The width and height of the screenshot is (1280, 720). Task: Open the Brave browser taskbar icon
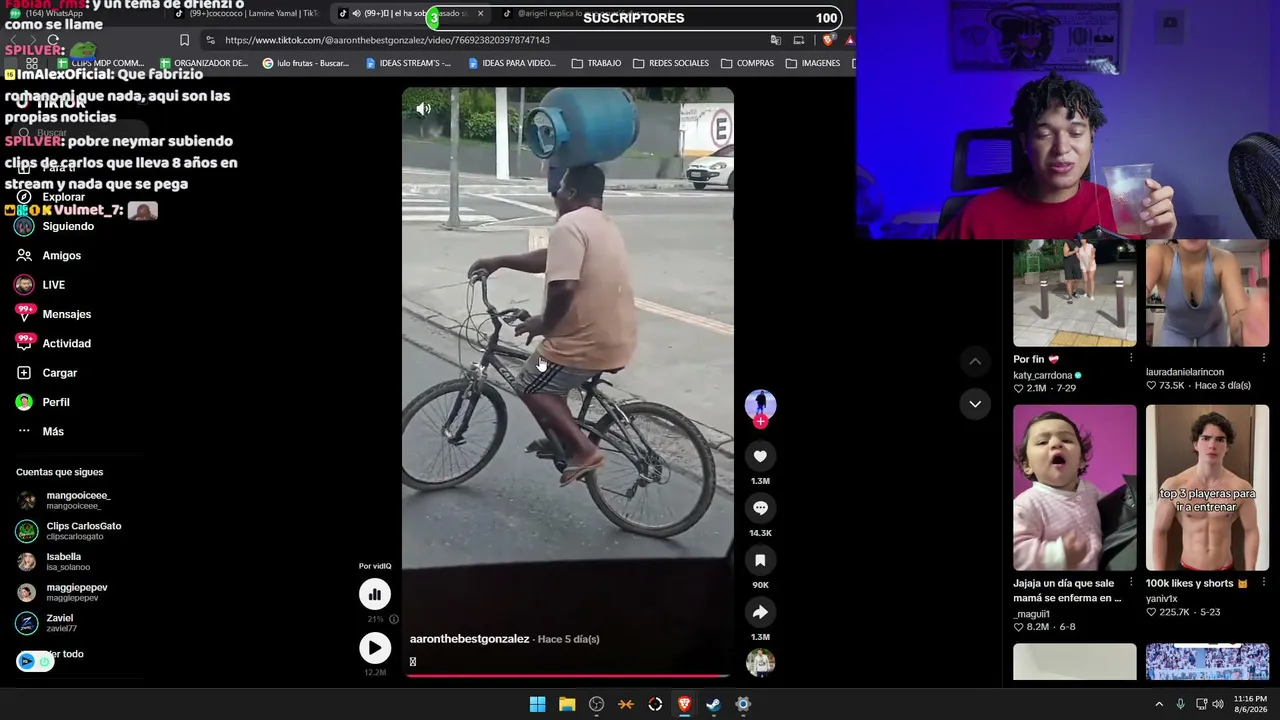685,704
